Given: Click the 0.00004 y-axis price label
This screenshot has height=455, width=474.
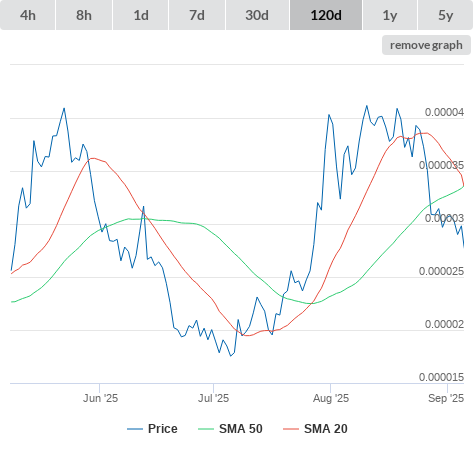Looking at the screenshot, I should [444, 113].
